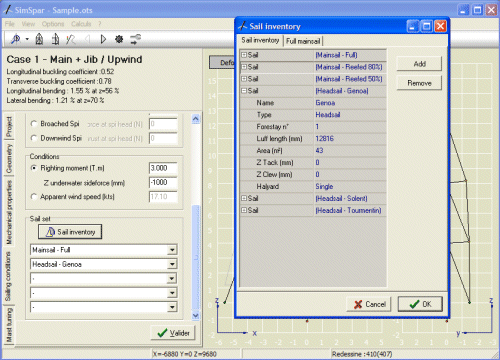500x360 pixels.
Task: Select the front view boat icon
Action: click(39, 39)
